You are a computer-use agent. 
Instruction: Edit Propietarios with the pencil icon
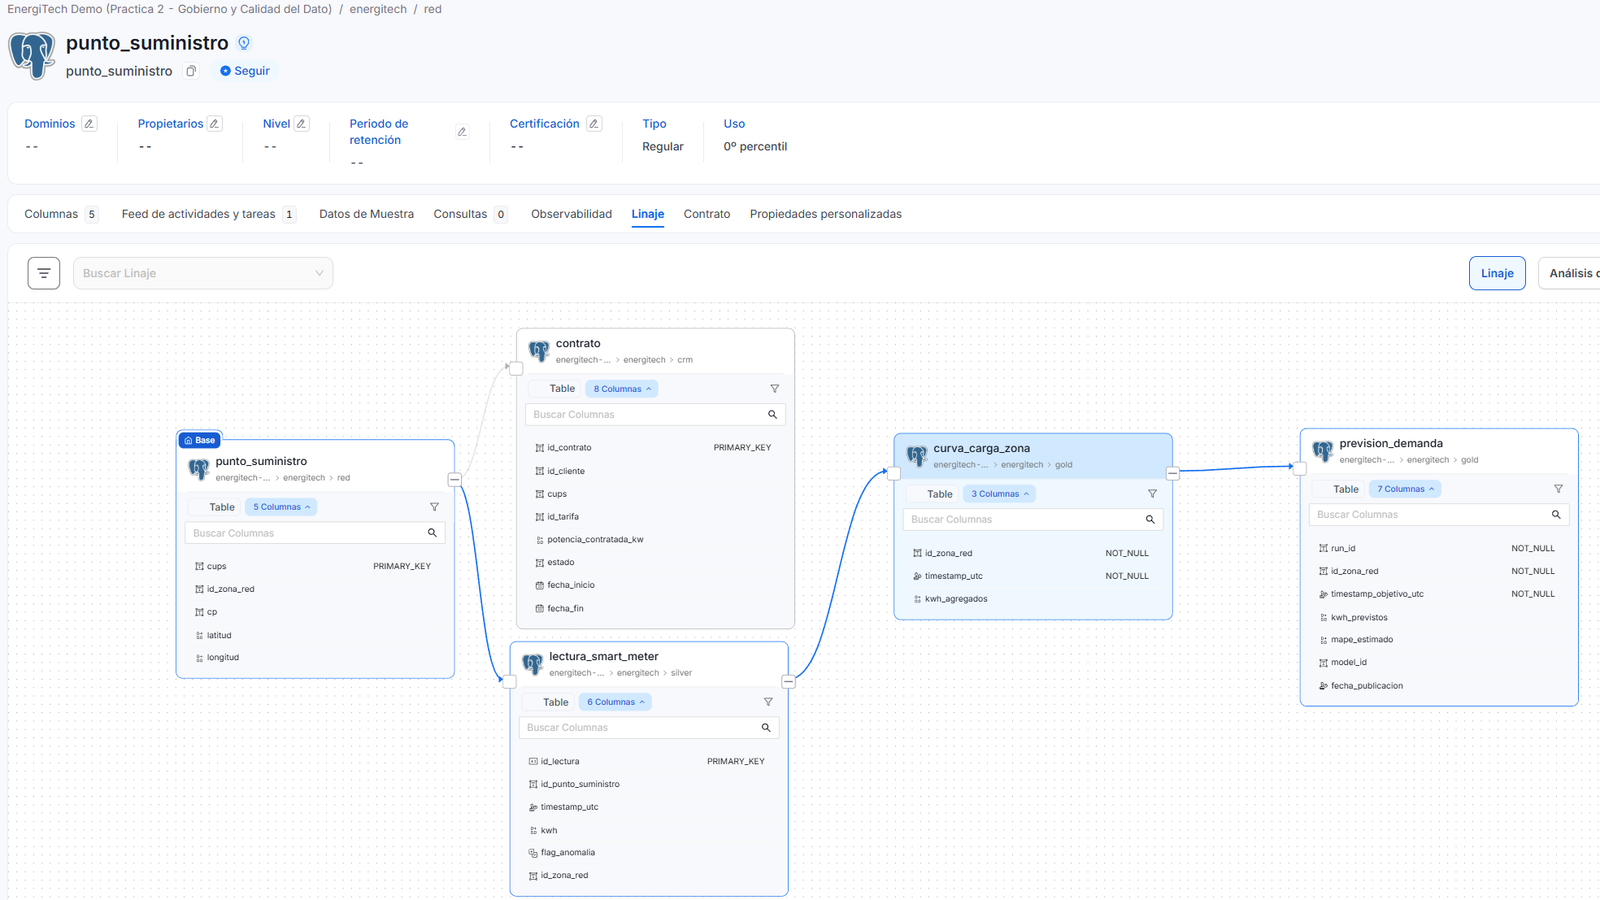click(x=214, y=124)
